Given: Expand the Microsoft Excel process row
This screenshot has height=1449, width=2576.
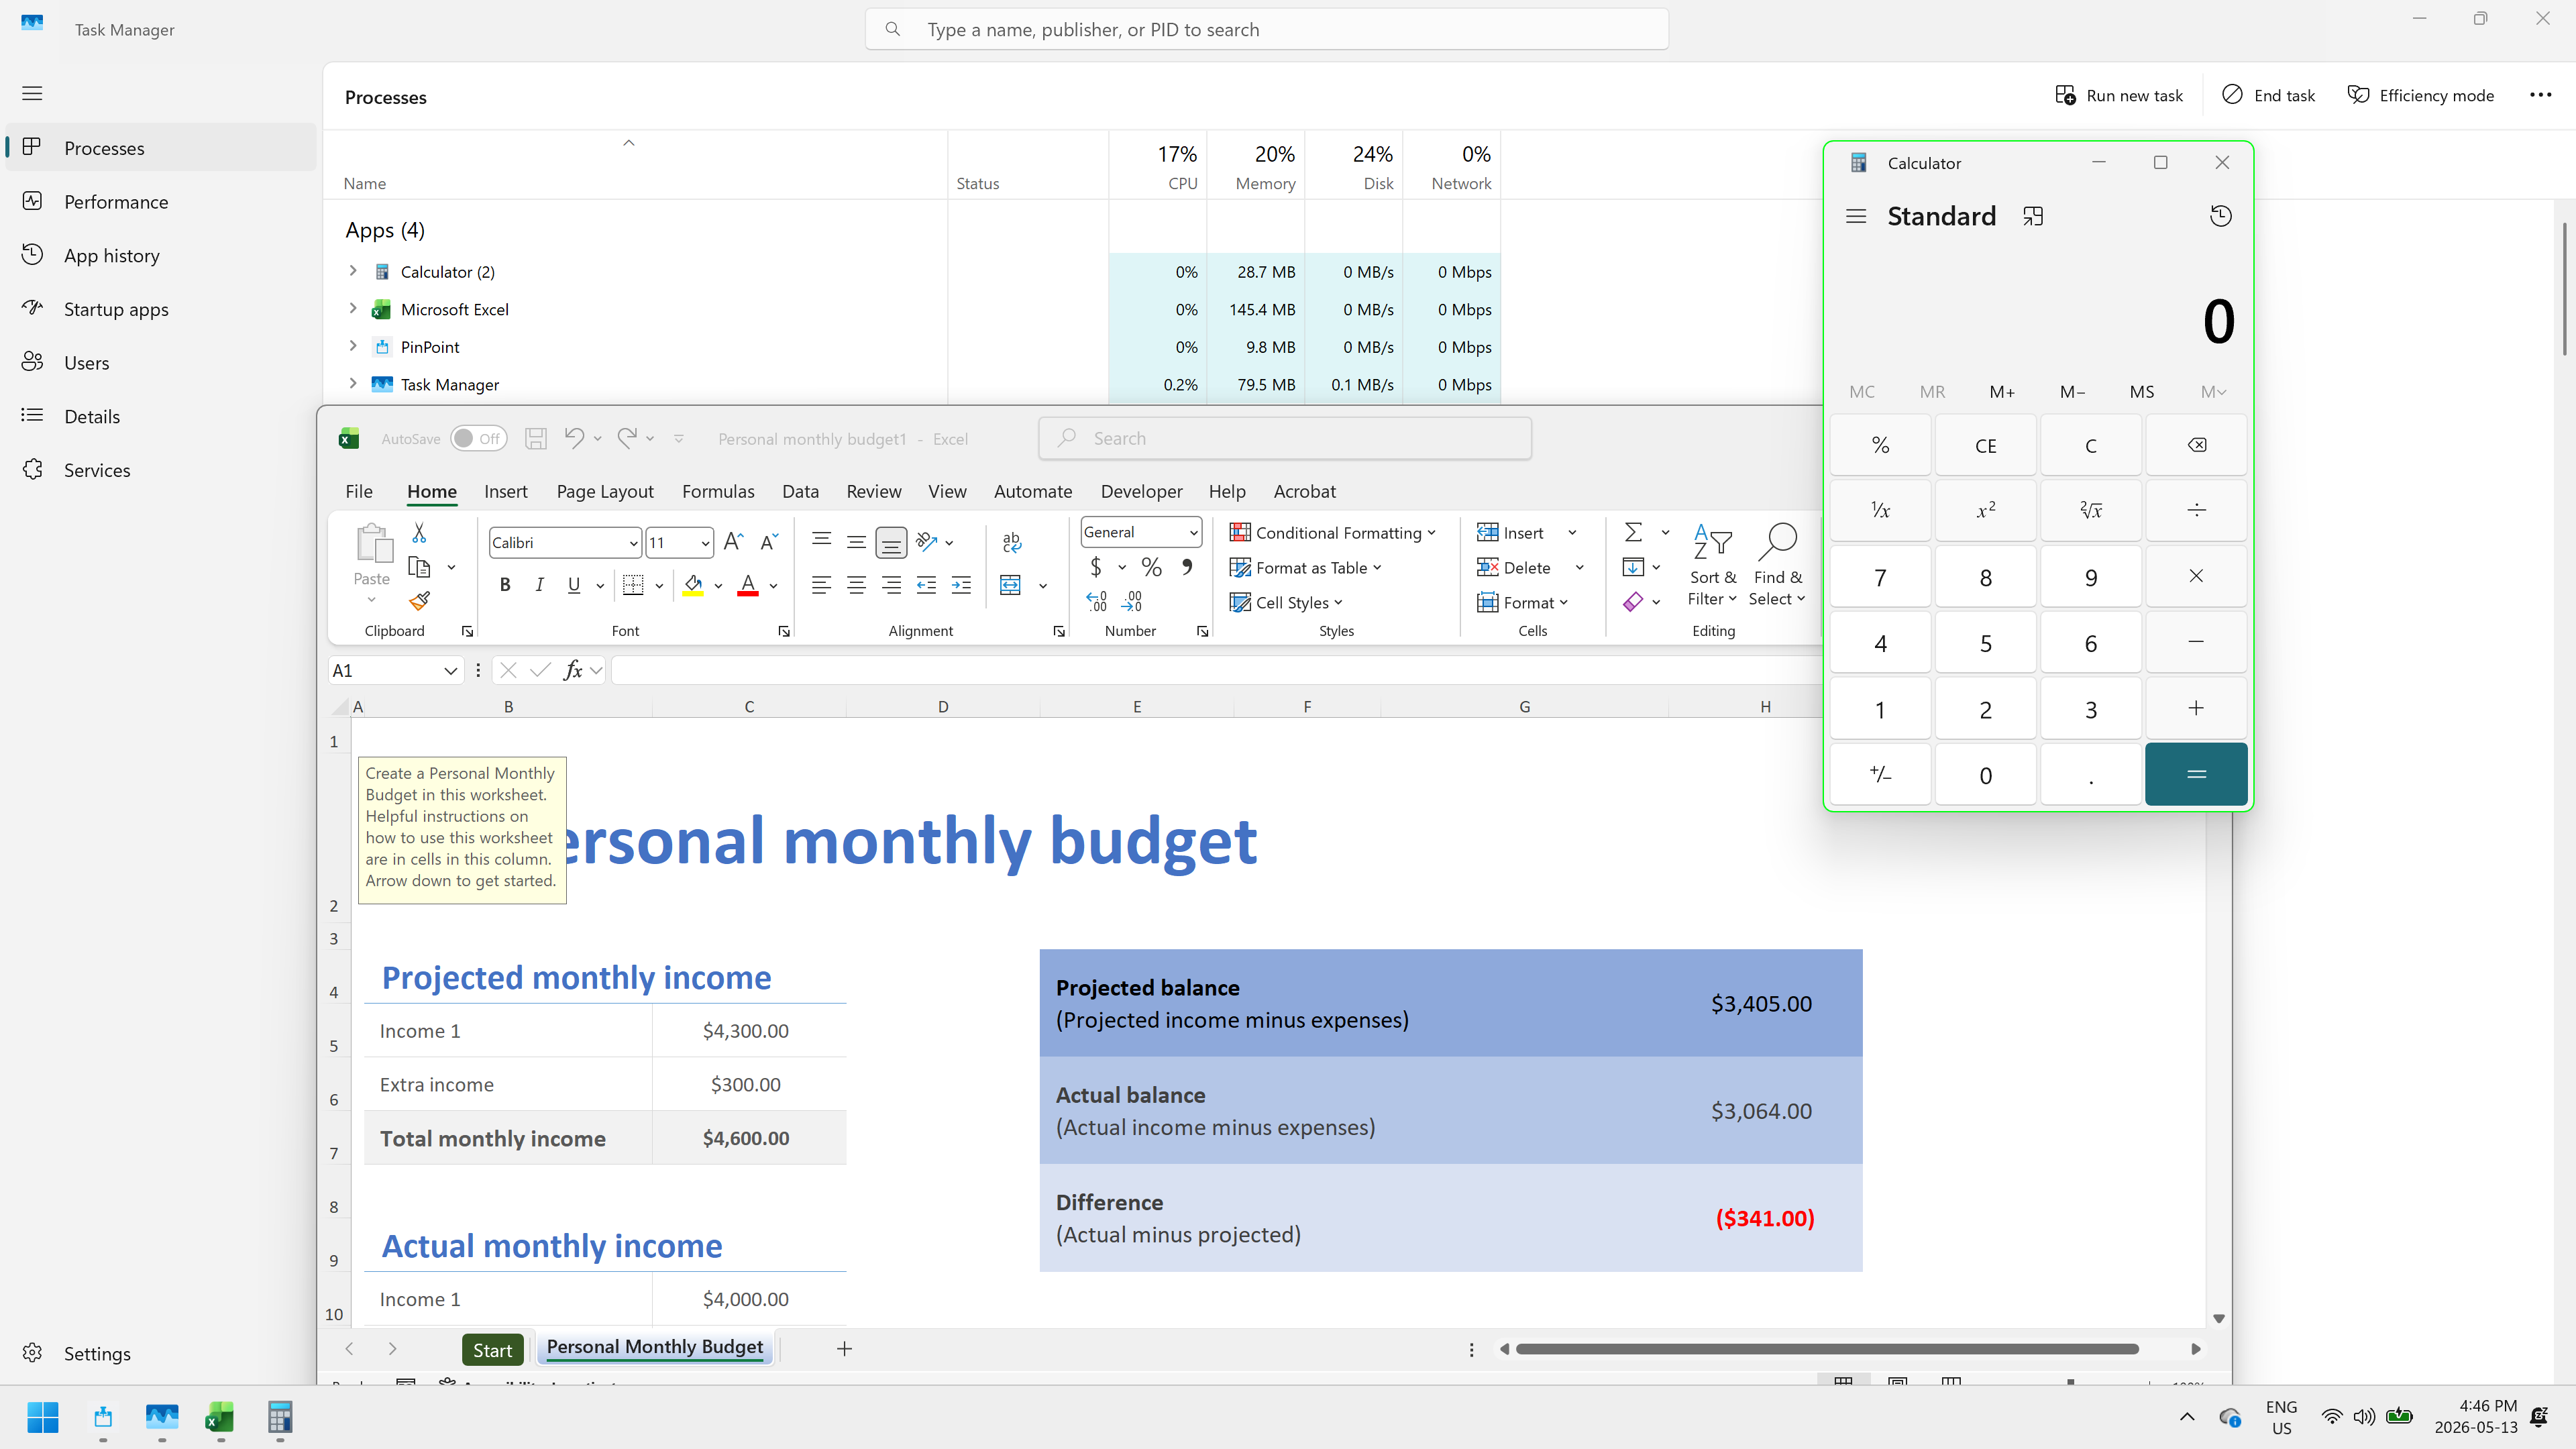Looking at the screenshot, I should tap(352, 309).
